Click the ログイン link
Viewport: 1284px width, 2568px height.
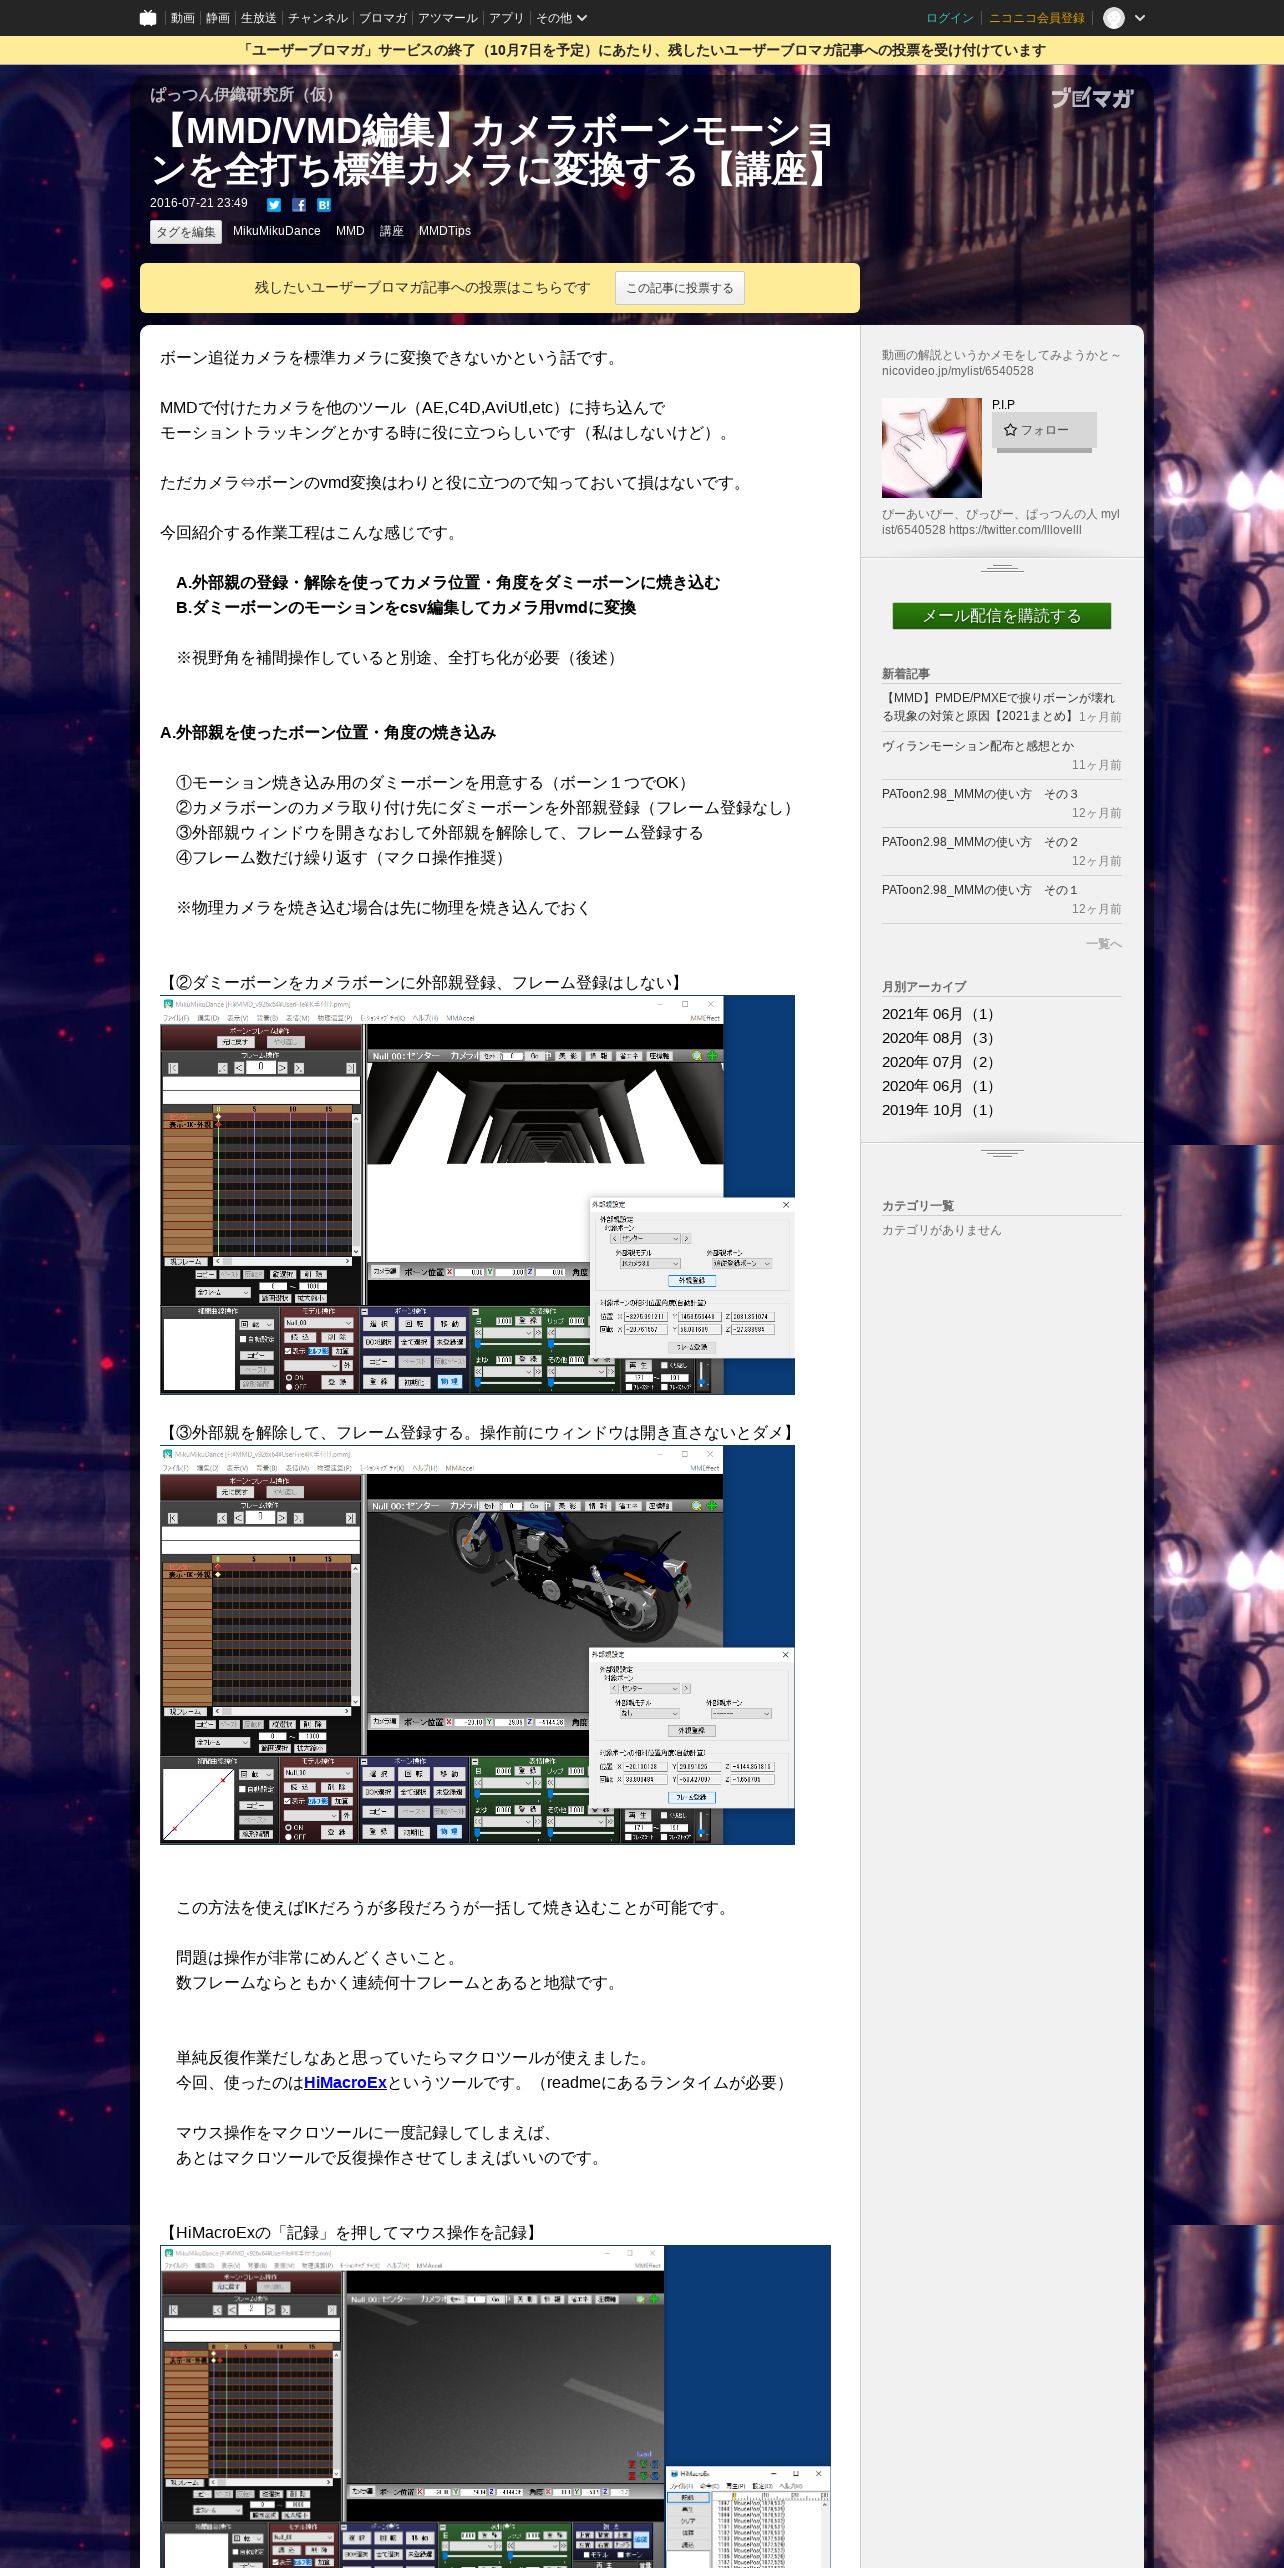point(949,18)
